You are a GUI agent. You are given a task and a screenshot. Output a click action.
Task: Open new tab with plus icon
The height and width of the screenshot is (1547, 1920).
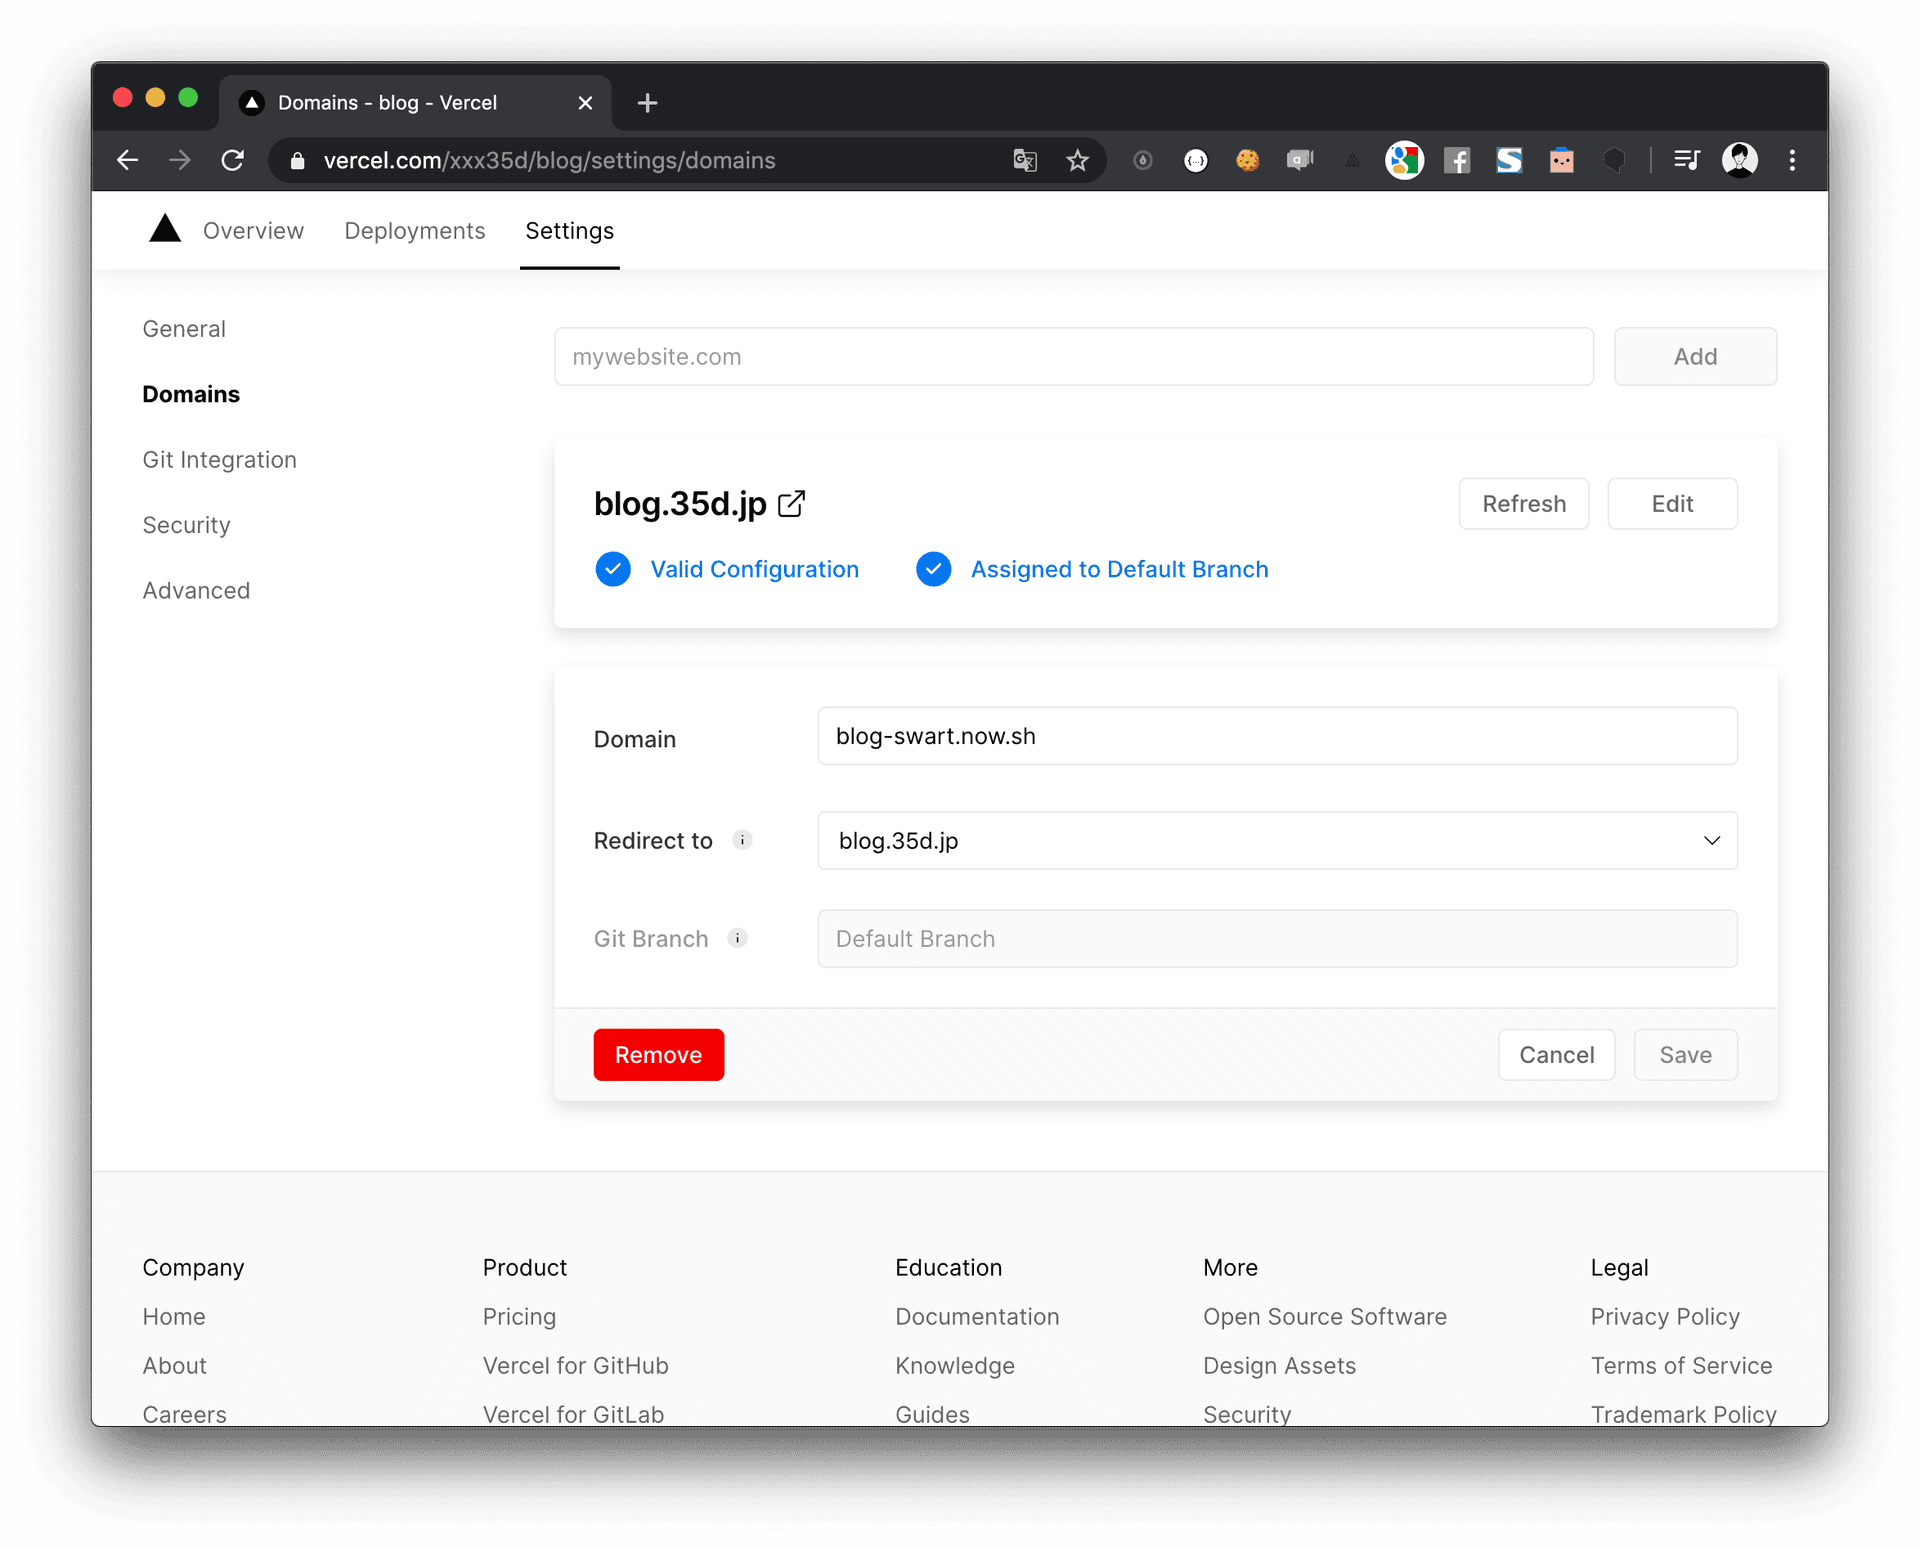click(647, 103)
